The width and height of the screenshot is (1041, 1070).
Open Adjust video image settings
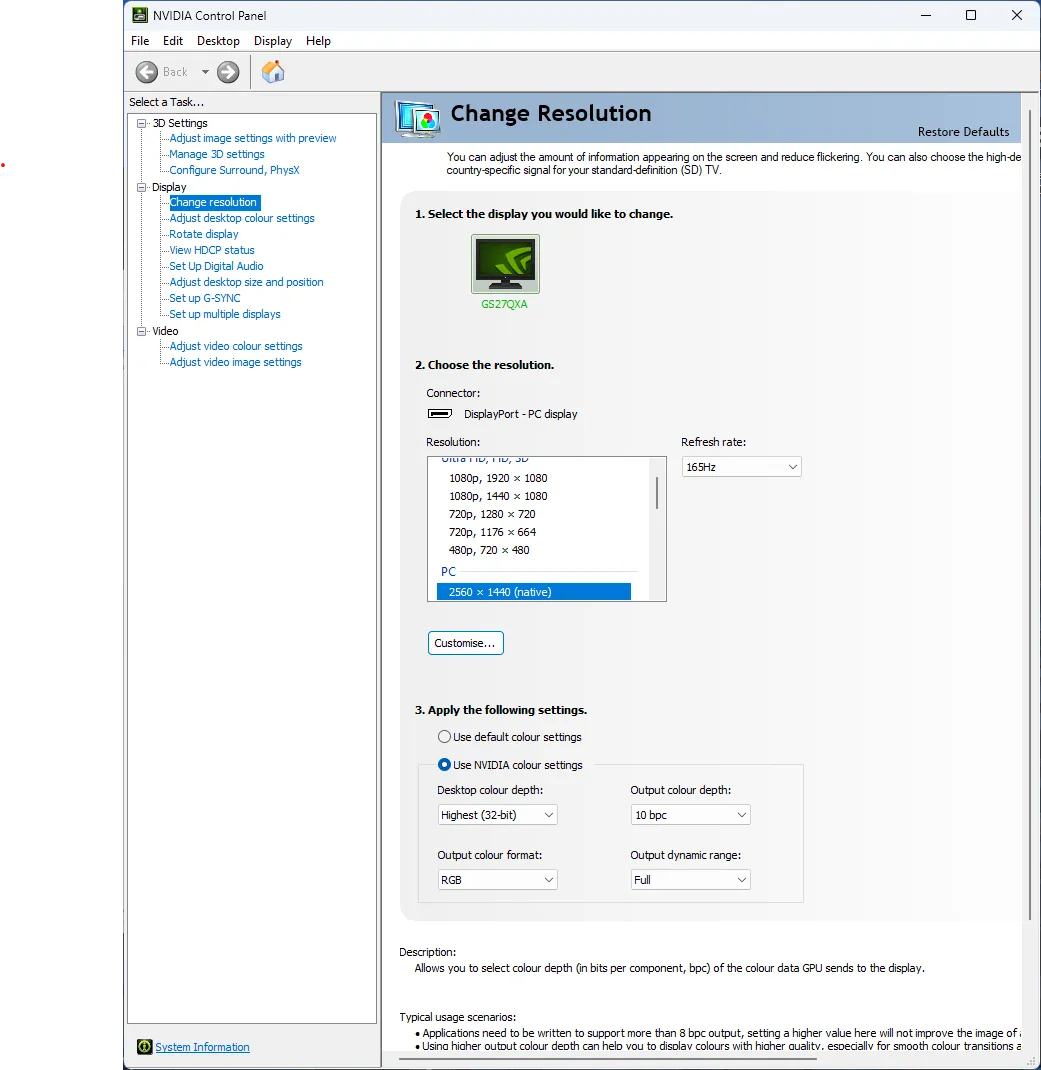pos(235,362)
